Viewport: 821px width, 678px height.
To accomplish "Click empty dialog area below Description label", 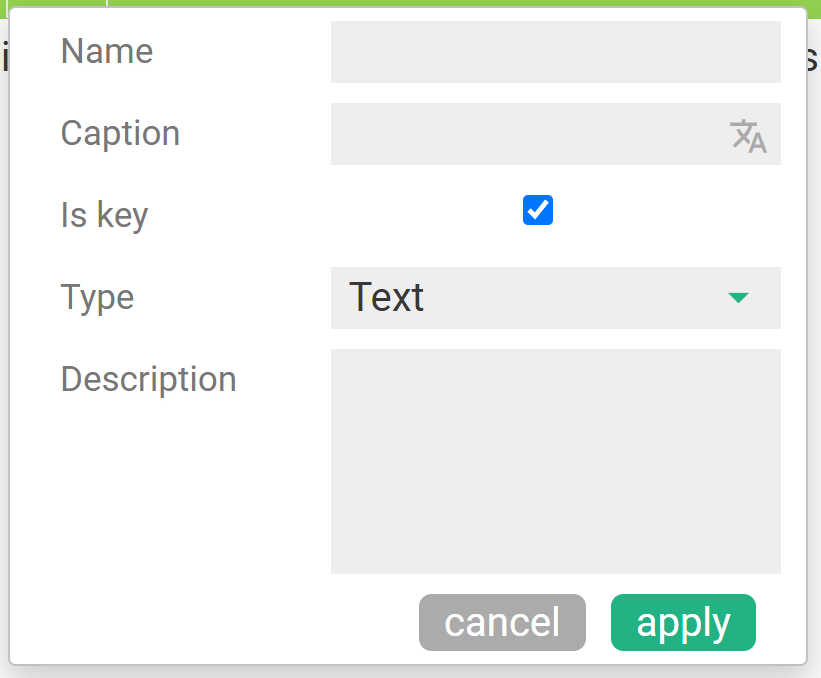I will point(168,497).
